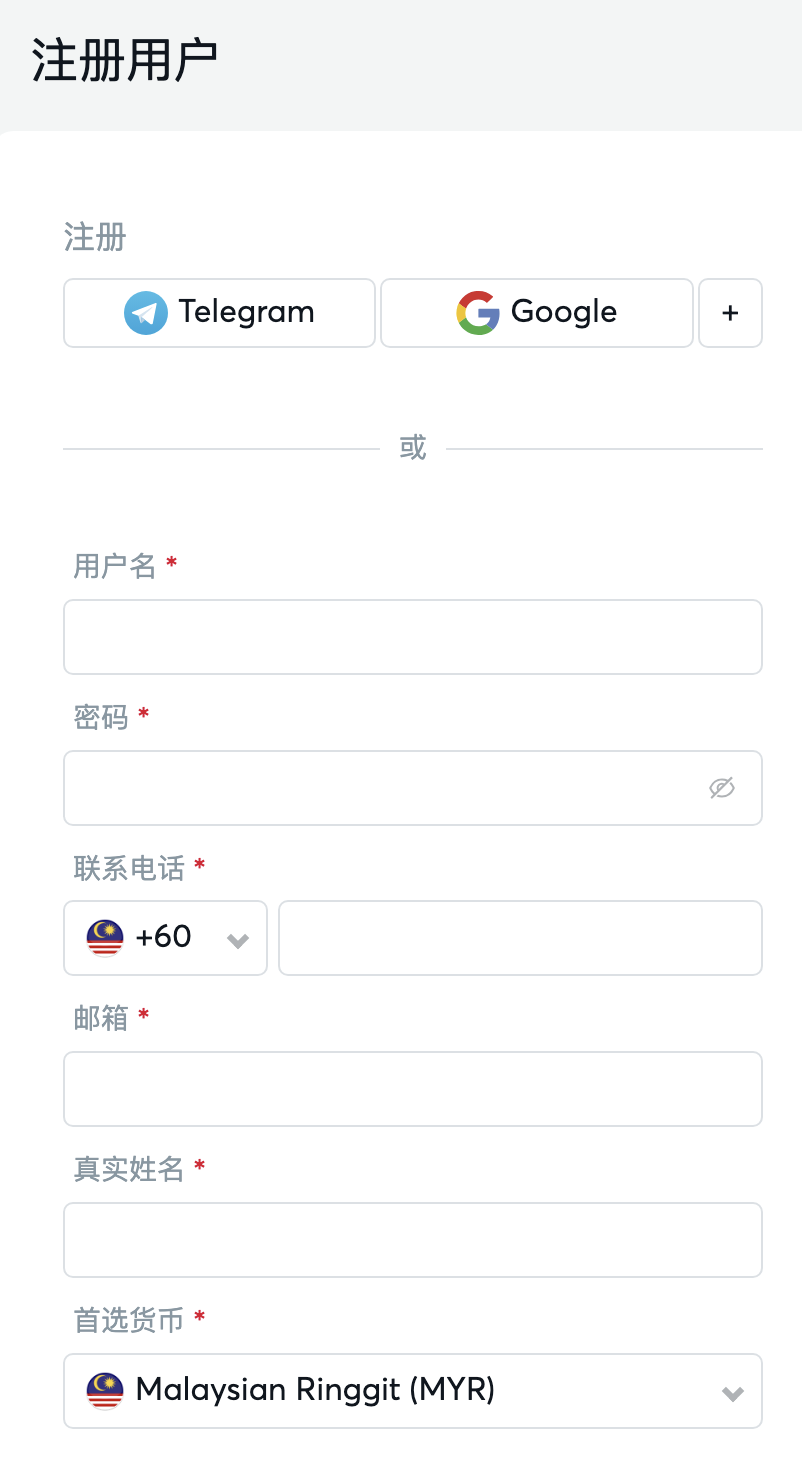
Task: Expand the +60 country code chevron
Action: [x=238, y=940]
